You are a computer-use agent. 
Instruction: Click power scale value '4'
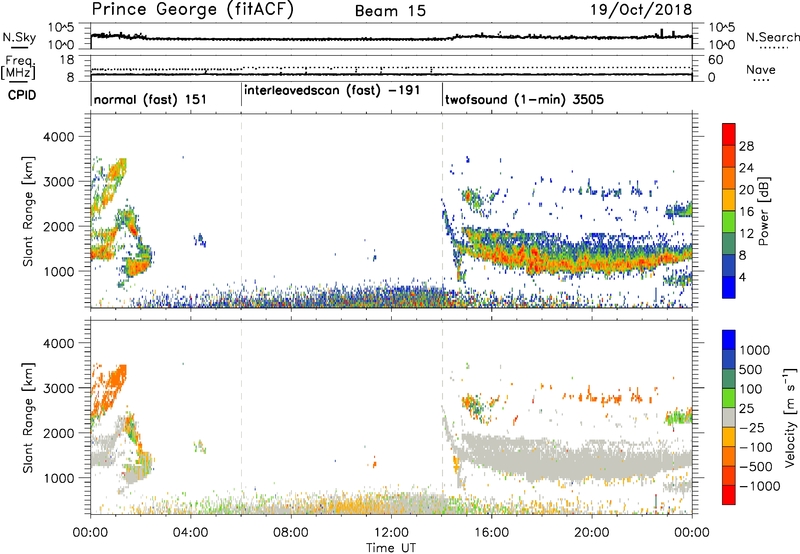[742, 278]
